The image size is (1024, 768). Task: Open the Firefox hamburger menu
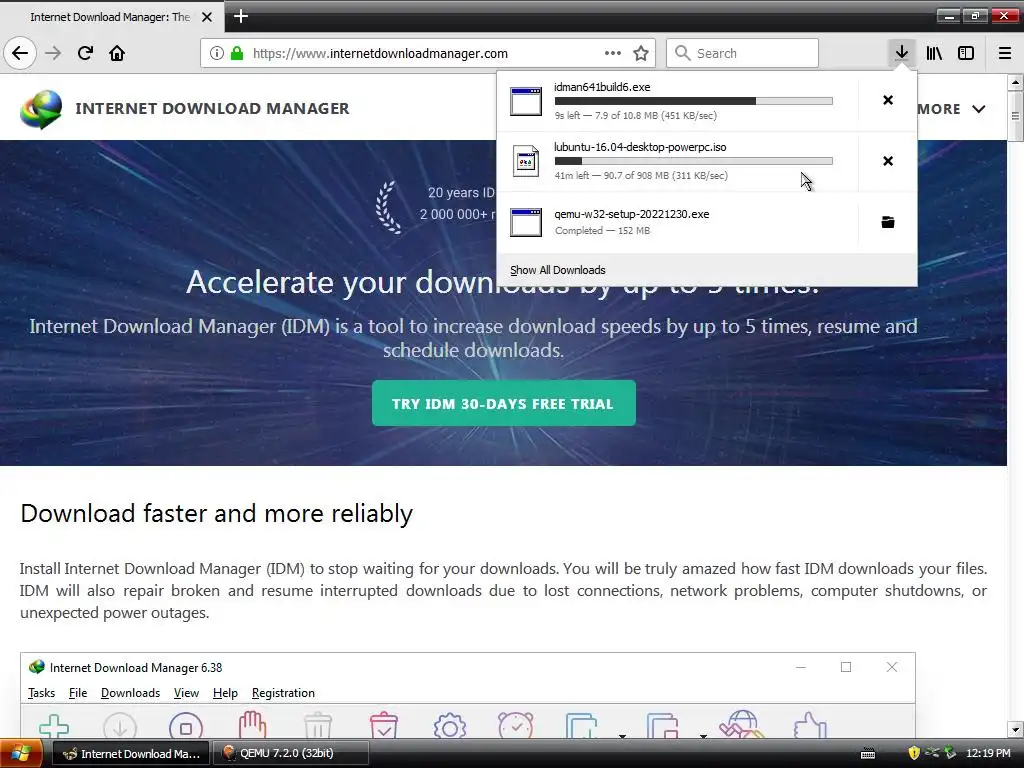1005,53
